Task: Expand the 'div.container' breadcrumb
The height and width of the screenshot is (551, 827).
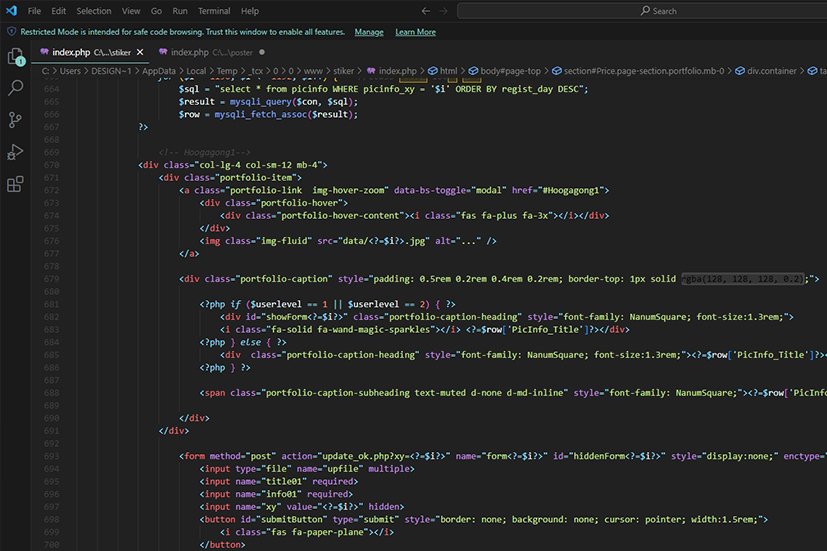Action: [773, 71]
